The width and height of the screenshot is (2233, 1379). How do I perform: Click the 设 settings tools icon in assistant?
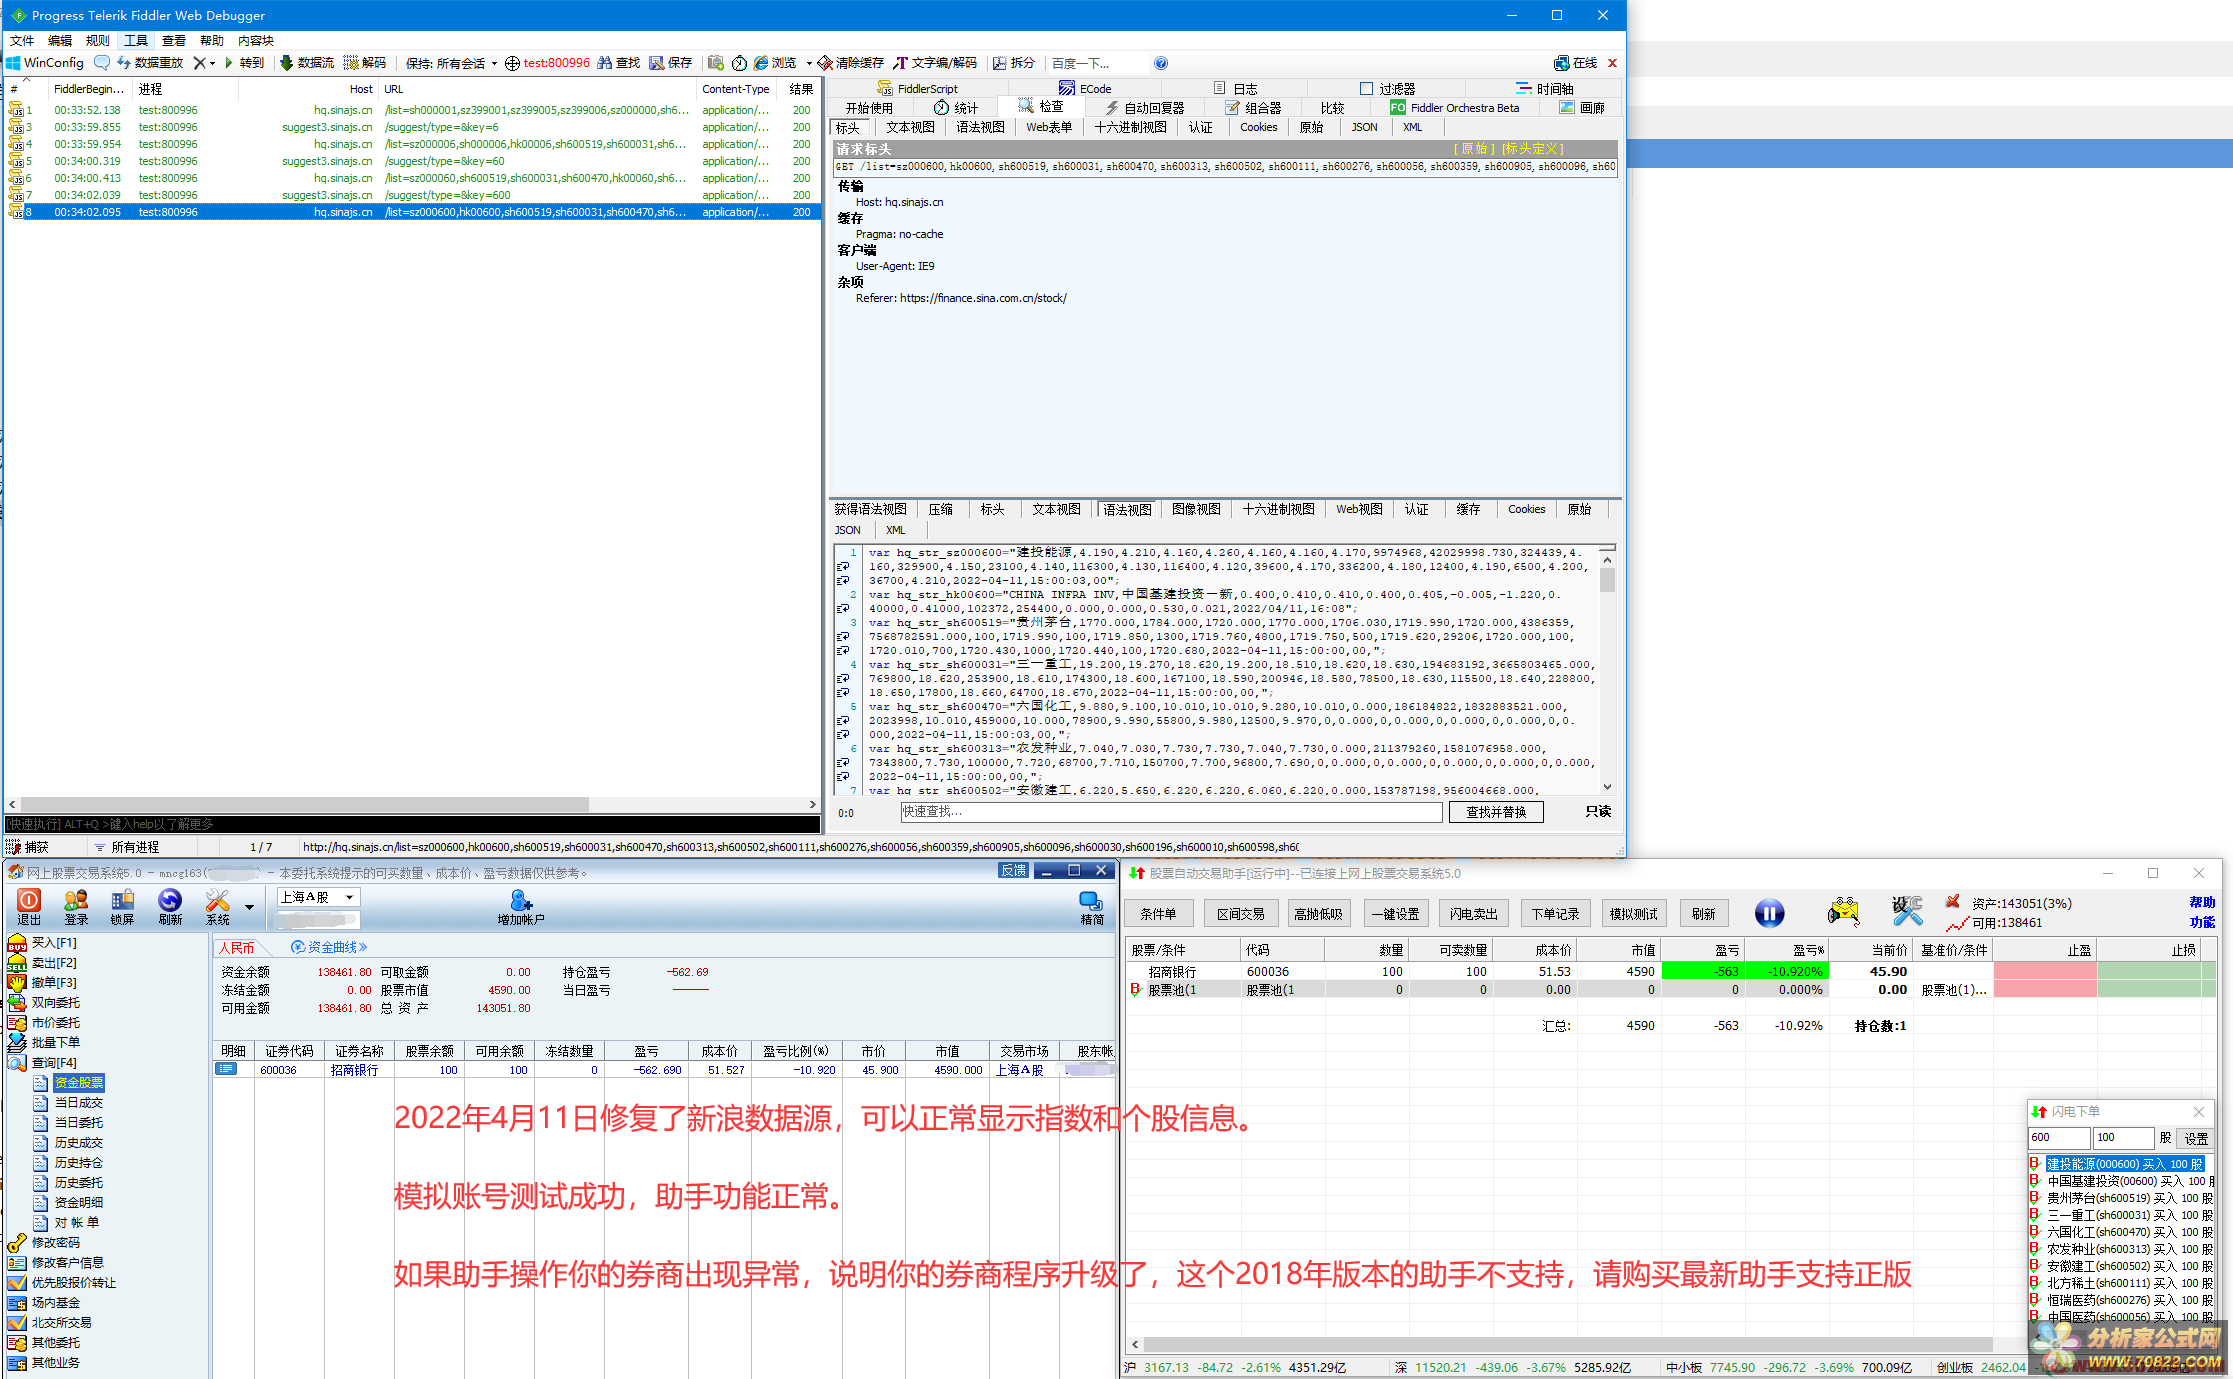coord(1907,911)
